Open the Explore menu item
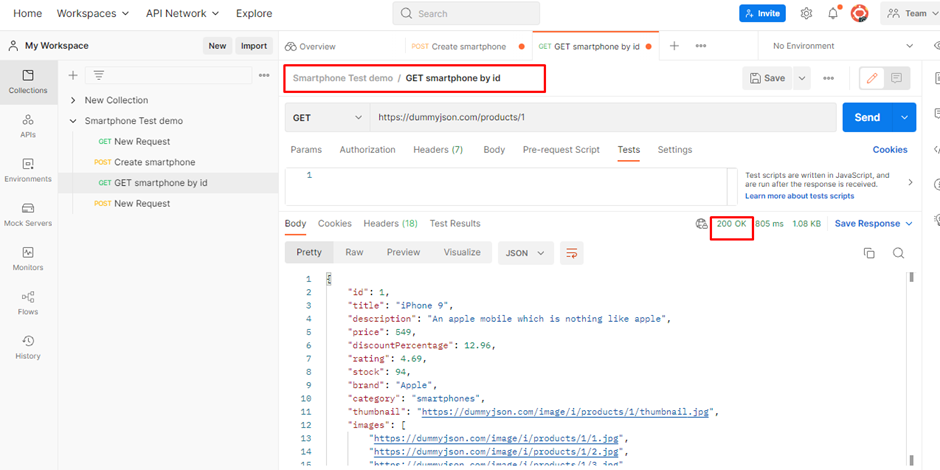Viewport: 940px width, 470px height. point(254,13)
